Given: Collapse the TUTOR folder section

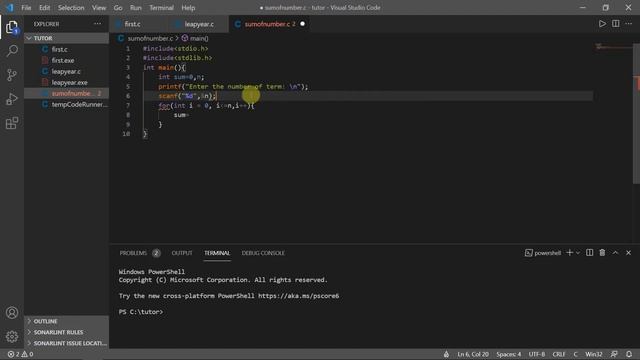Looking at the screenshot, I should [67, 38].
